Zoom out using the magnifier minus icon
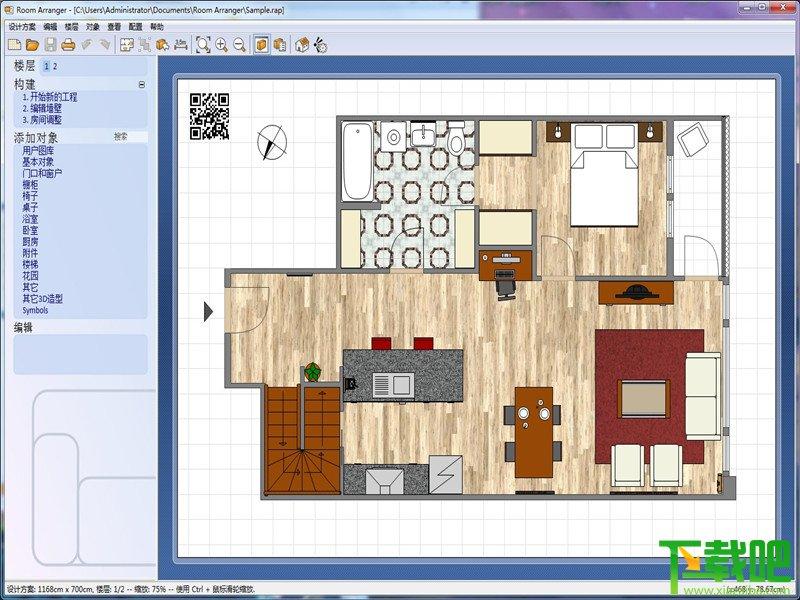This screenshot has width=800, height=600. [239, 45]
